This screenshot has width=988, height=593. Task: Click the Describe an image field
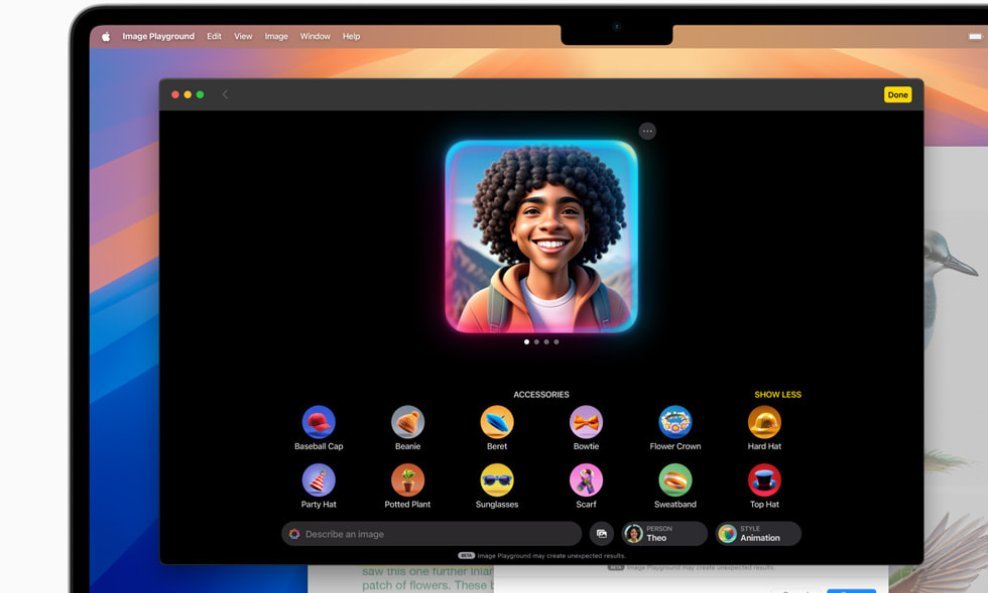click(x=432, y=534)
